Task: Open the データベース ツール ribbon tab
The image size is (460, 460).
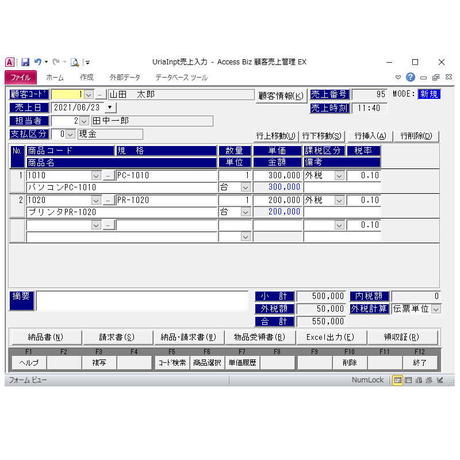Action: [x=182, y=77]
